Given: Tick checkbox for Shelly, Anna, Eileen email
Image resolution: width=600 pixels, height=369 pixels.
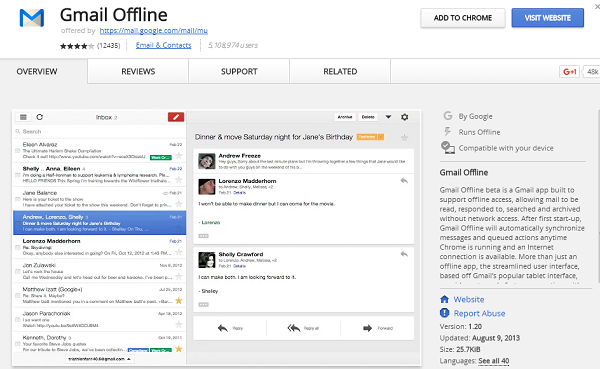Looking at the screenshot, I should click(x=18, y=175).
